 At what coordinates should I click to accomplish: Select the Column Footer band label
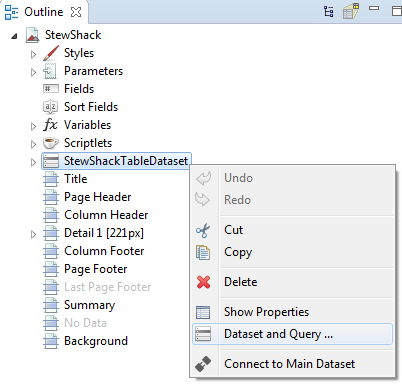[104, 251]
